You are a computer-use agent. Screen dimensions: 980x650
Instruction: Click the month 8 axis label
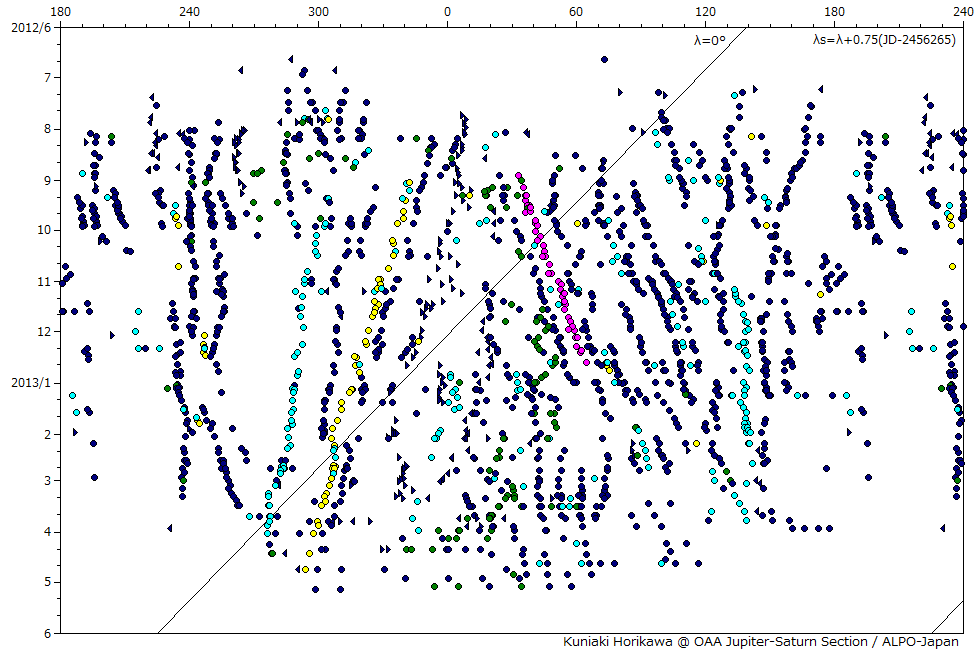tap(48, 130)
